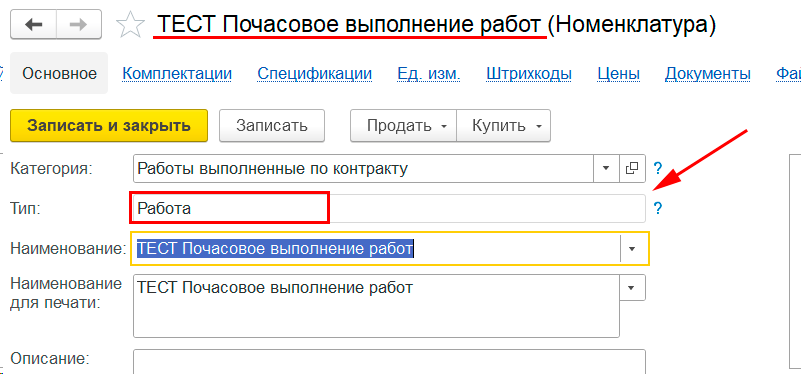This screenshot has width=801, height=374.
Task: Show help for the Тип field
Action: pos(658,208)
